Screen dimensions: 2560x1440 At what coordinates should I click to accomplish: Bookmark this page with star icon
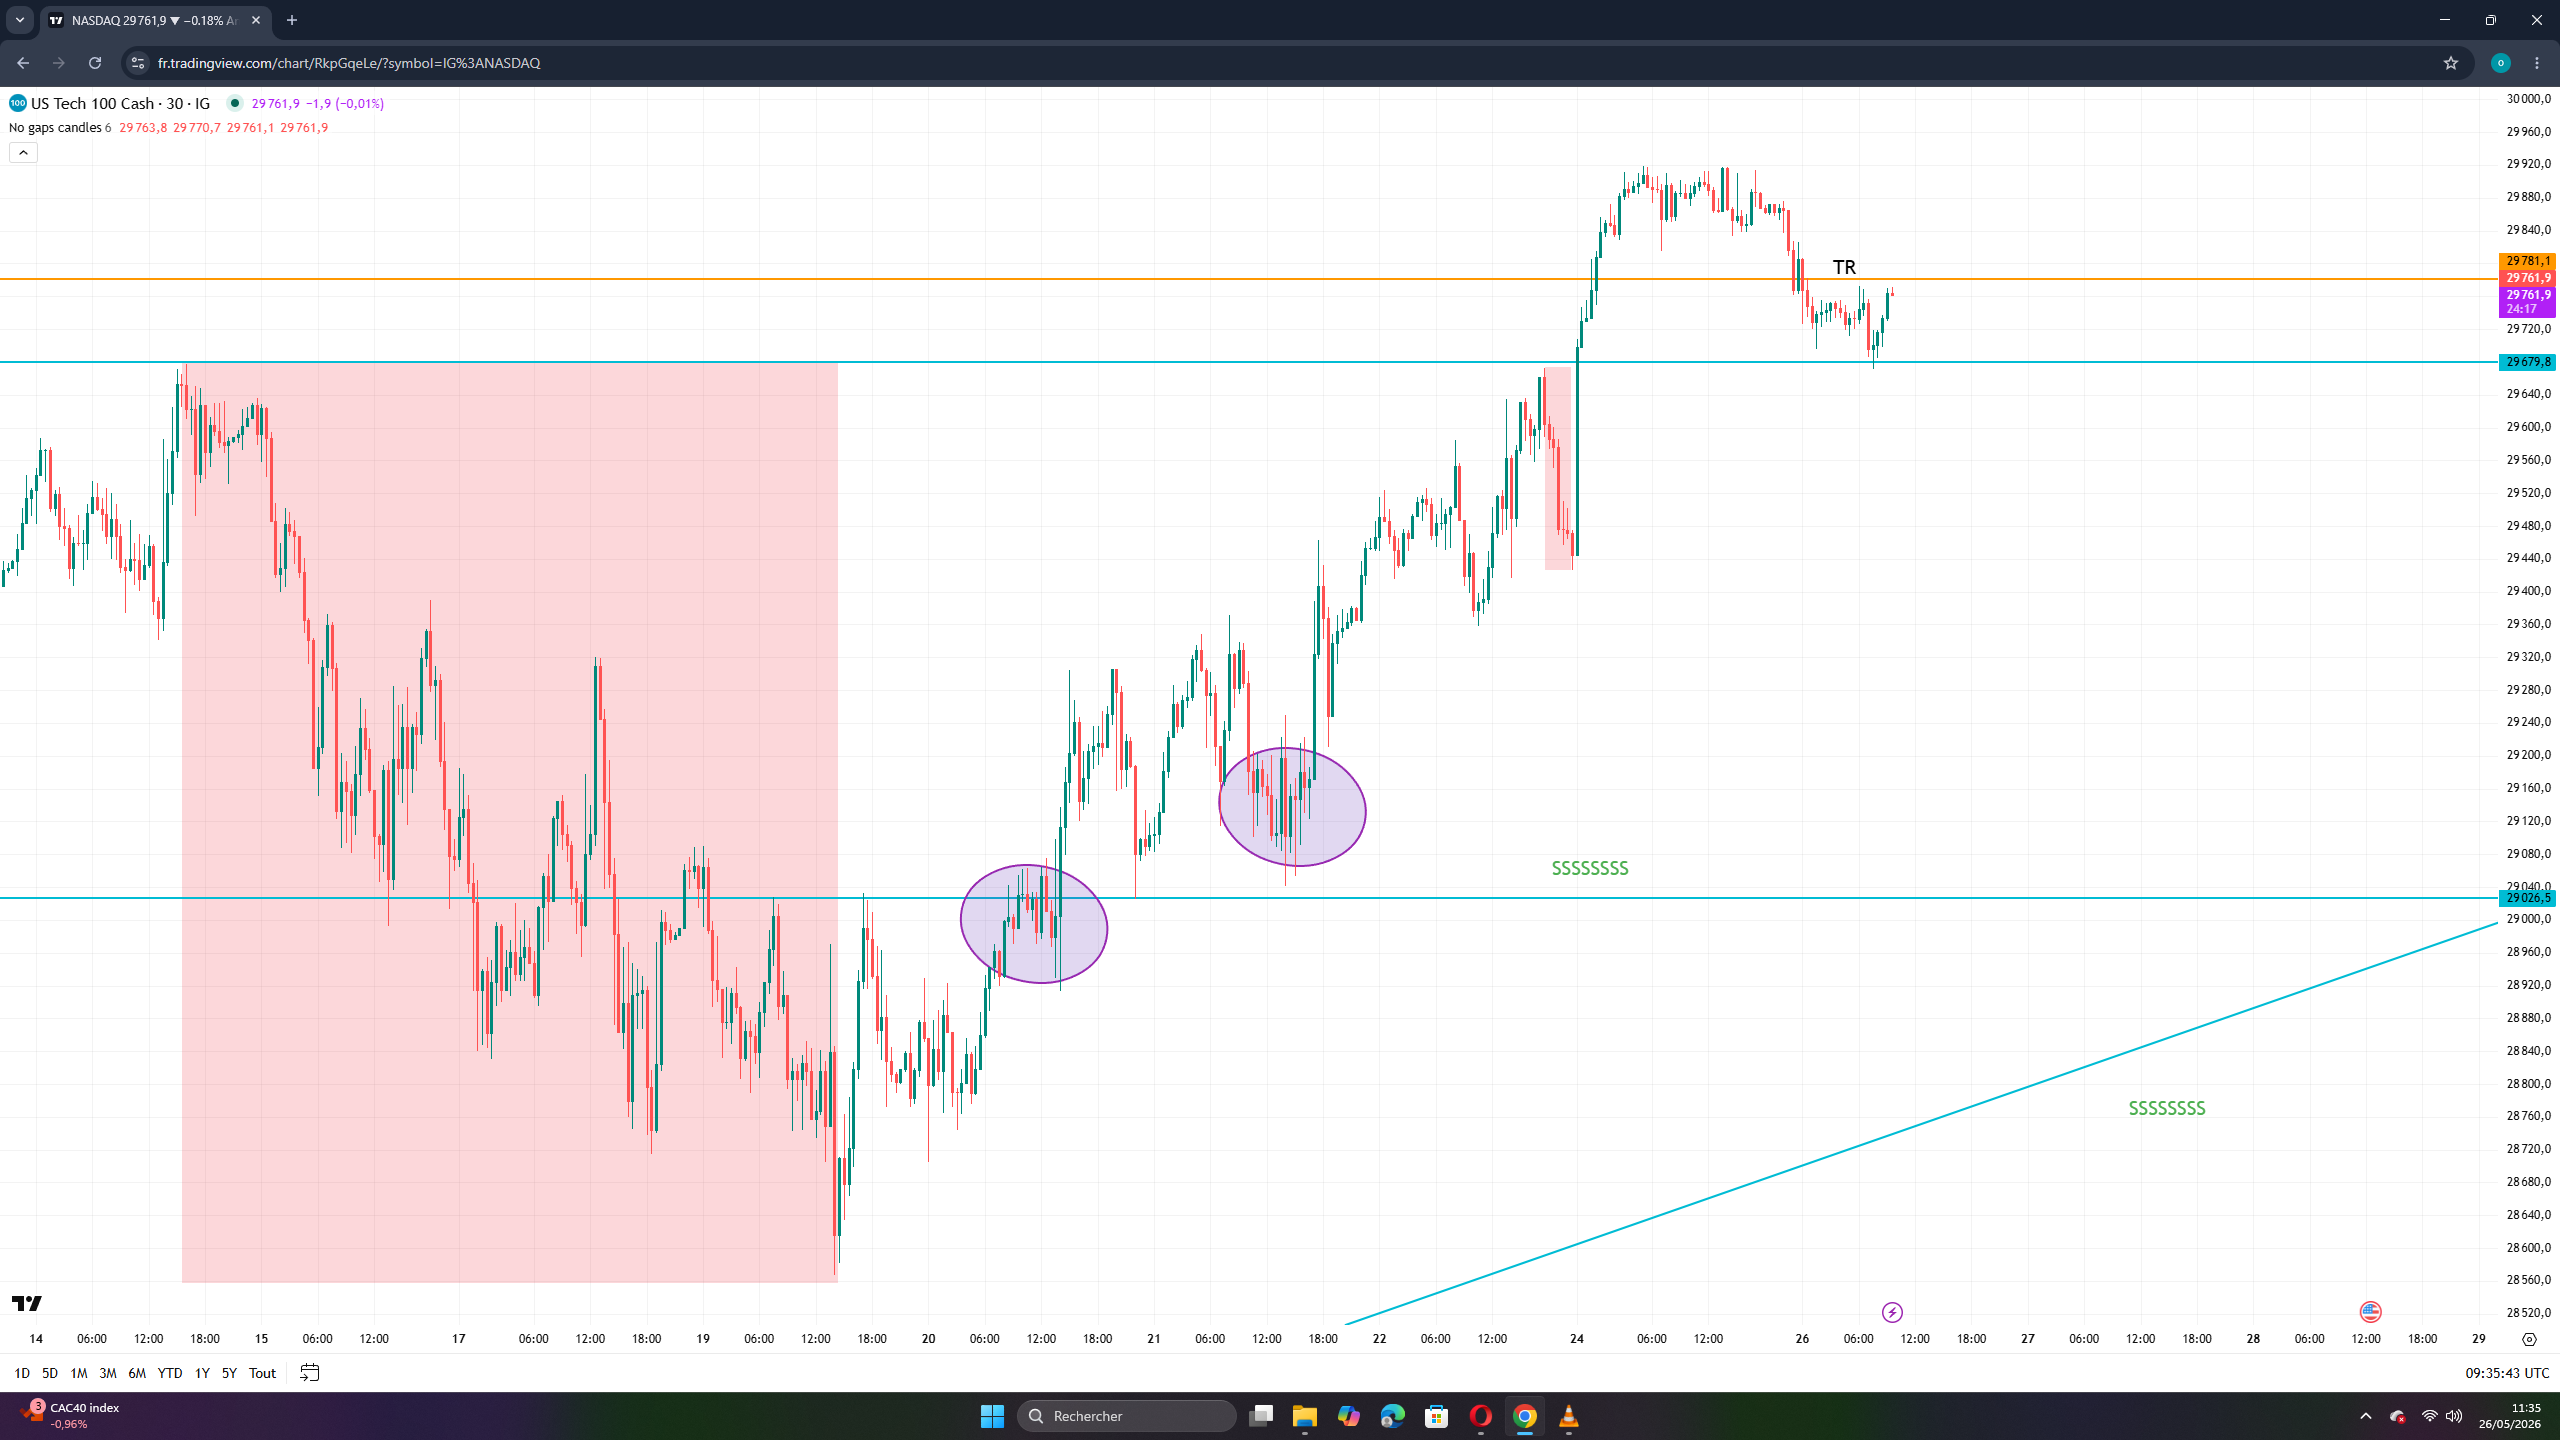2450,63
